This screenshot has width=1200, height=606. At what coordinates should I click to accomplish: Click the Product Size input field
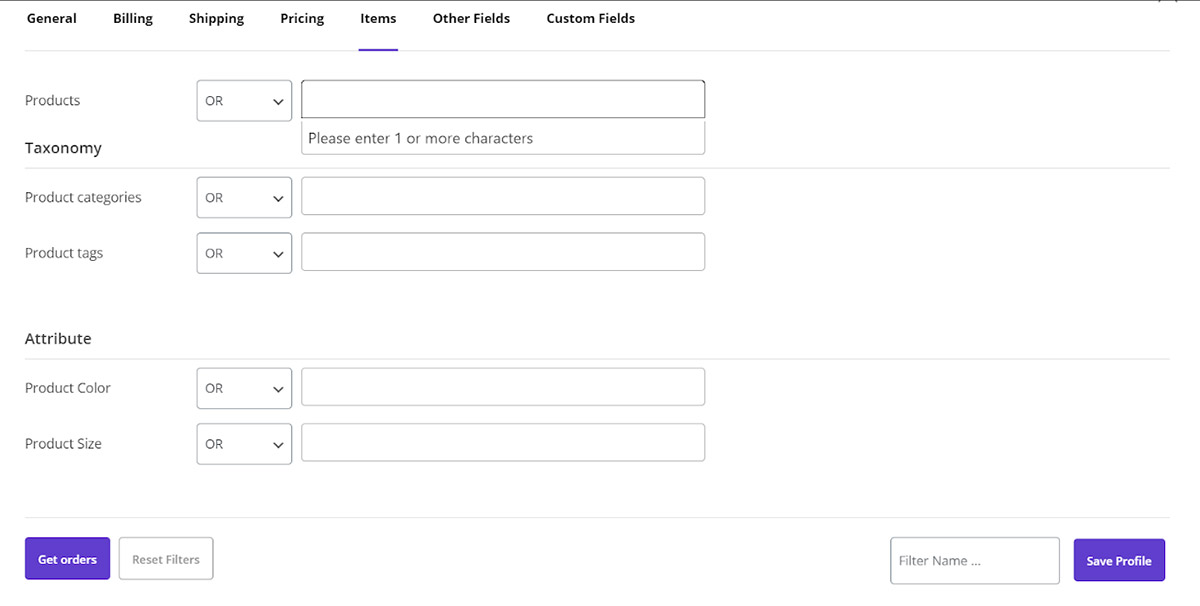pos(502,443)
